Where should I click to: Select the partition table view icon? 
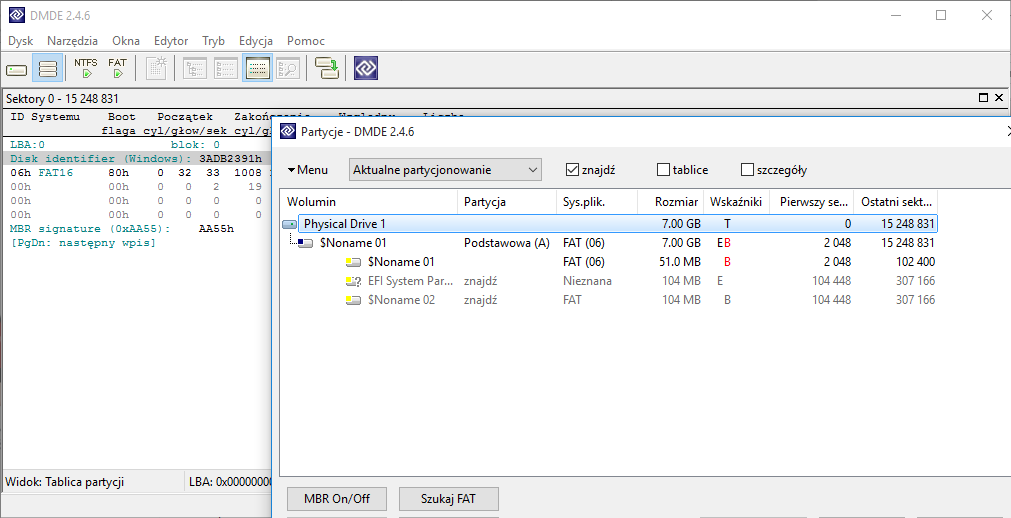[257, 68]
